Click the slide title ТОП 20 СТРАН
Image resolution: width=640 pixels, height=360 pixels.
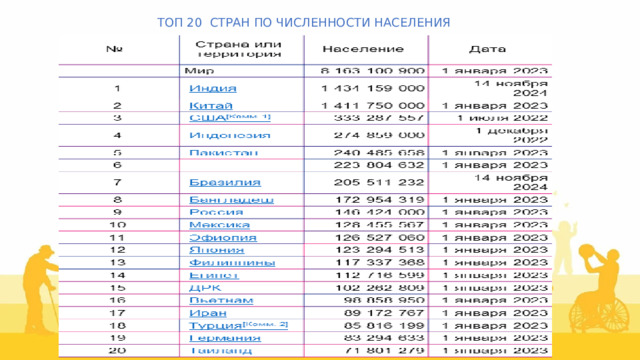coord(304,22)
